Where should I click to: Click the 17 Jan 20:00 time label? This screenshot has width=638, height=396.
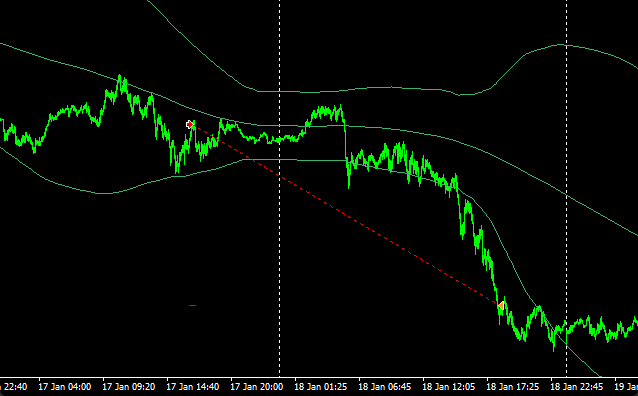pos(256,387)
